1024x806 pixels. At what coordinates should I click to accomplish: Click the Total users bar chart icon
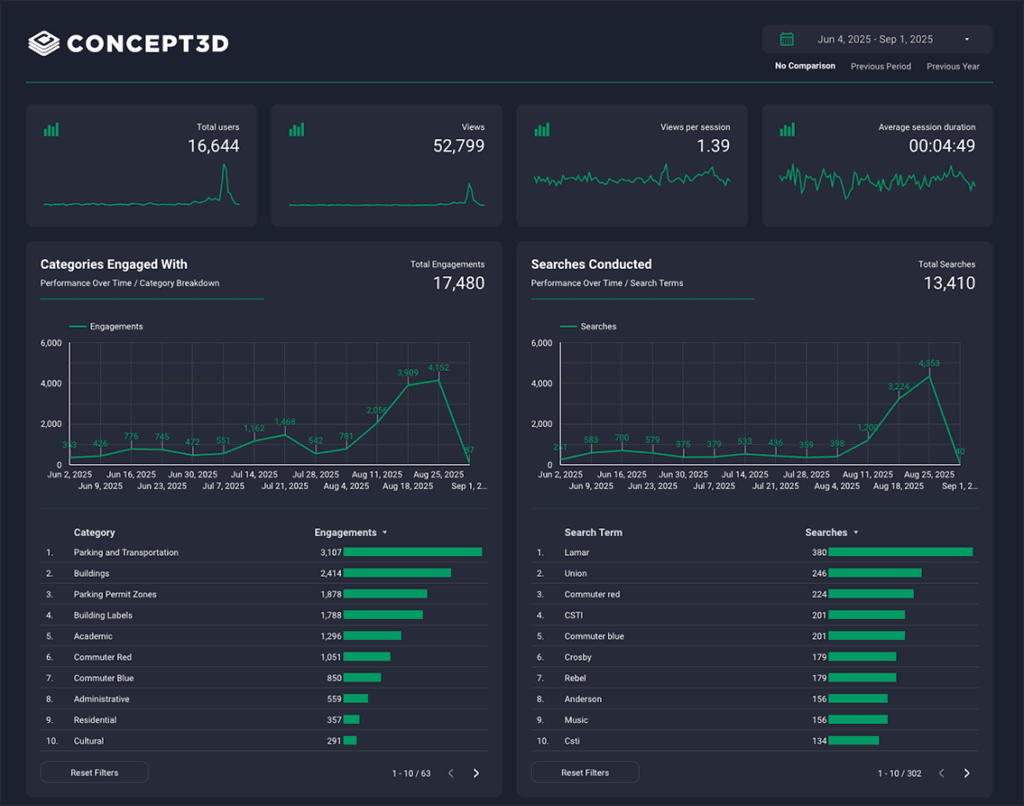coord(51,129)
